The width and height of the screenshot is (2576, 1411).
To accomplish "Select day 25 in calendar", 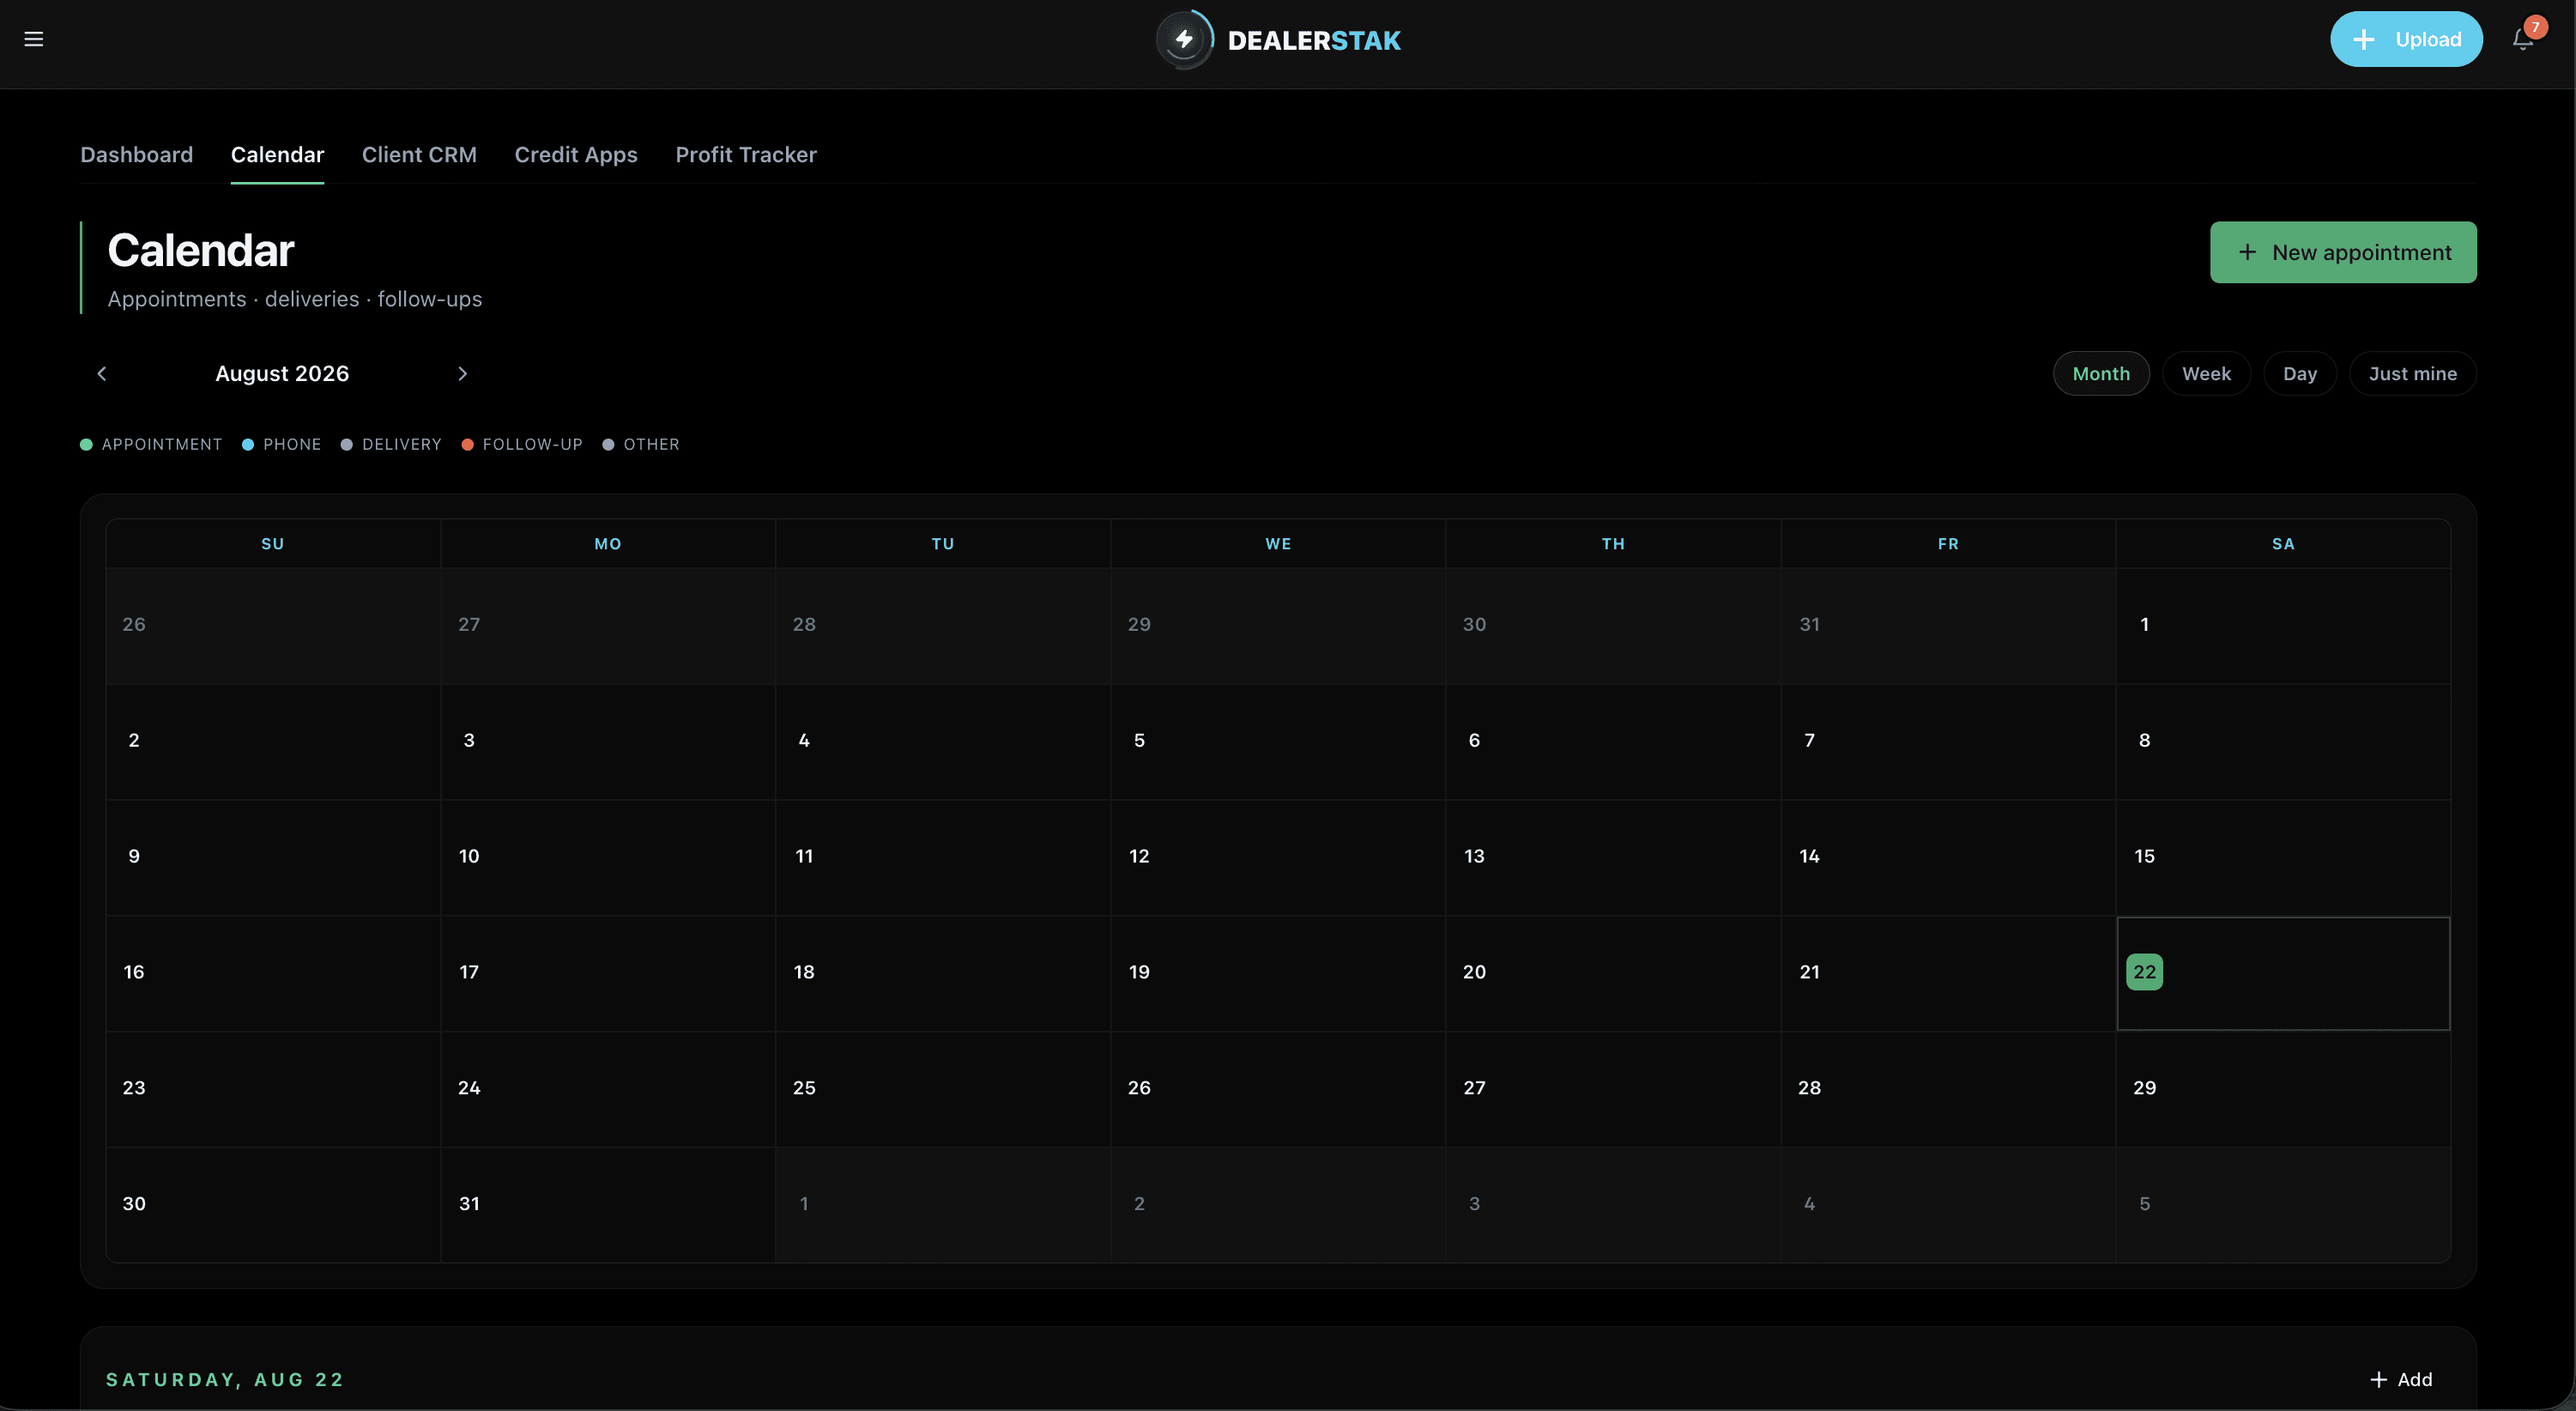I will click(943, 1089).
